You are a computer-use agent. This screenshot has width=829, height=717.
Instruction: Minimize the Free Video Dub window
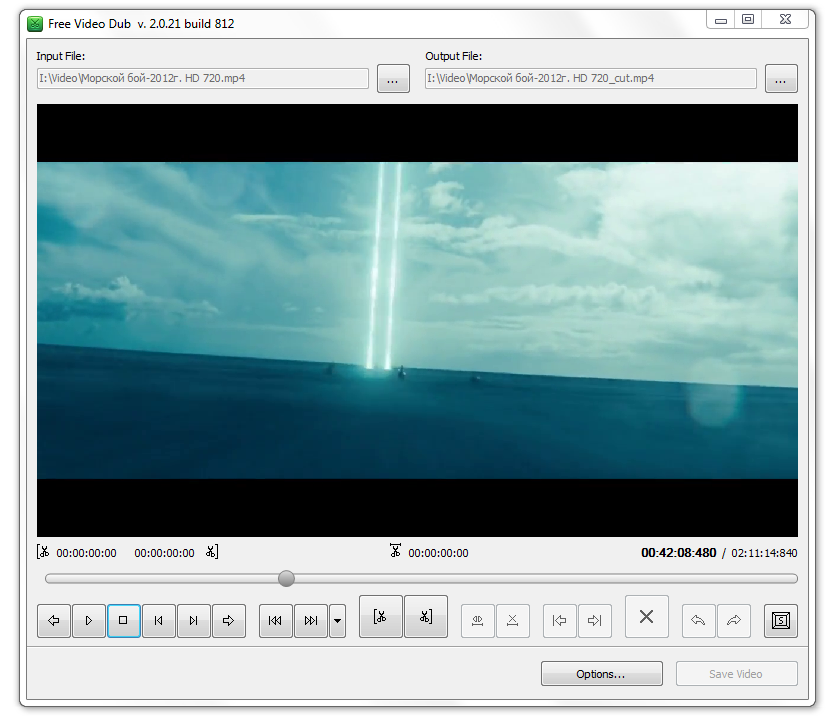click(x=721, y=20)
